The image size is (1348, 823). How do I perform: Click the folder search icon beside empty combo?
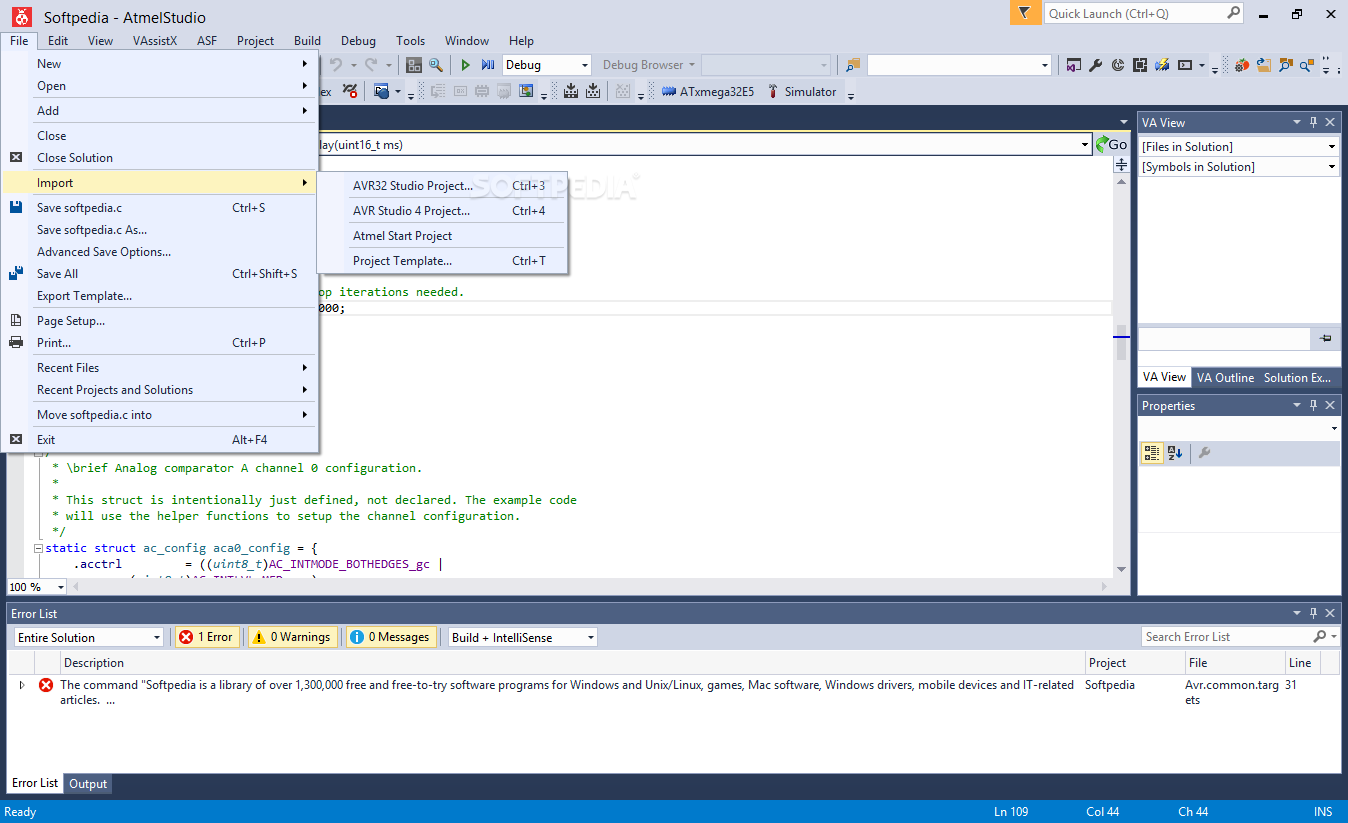(x=852, y=65)
